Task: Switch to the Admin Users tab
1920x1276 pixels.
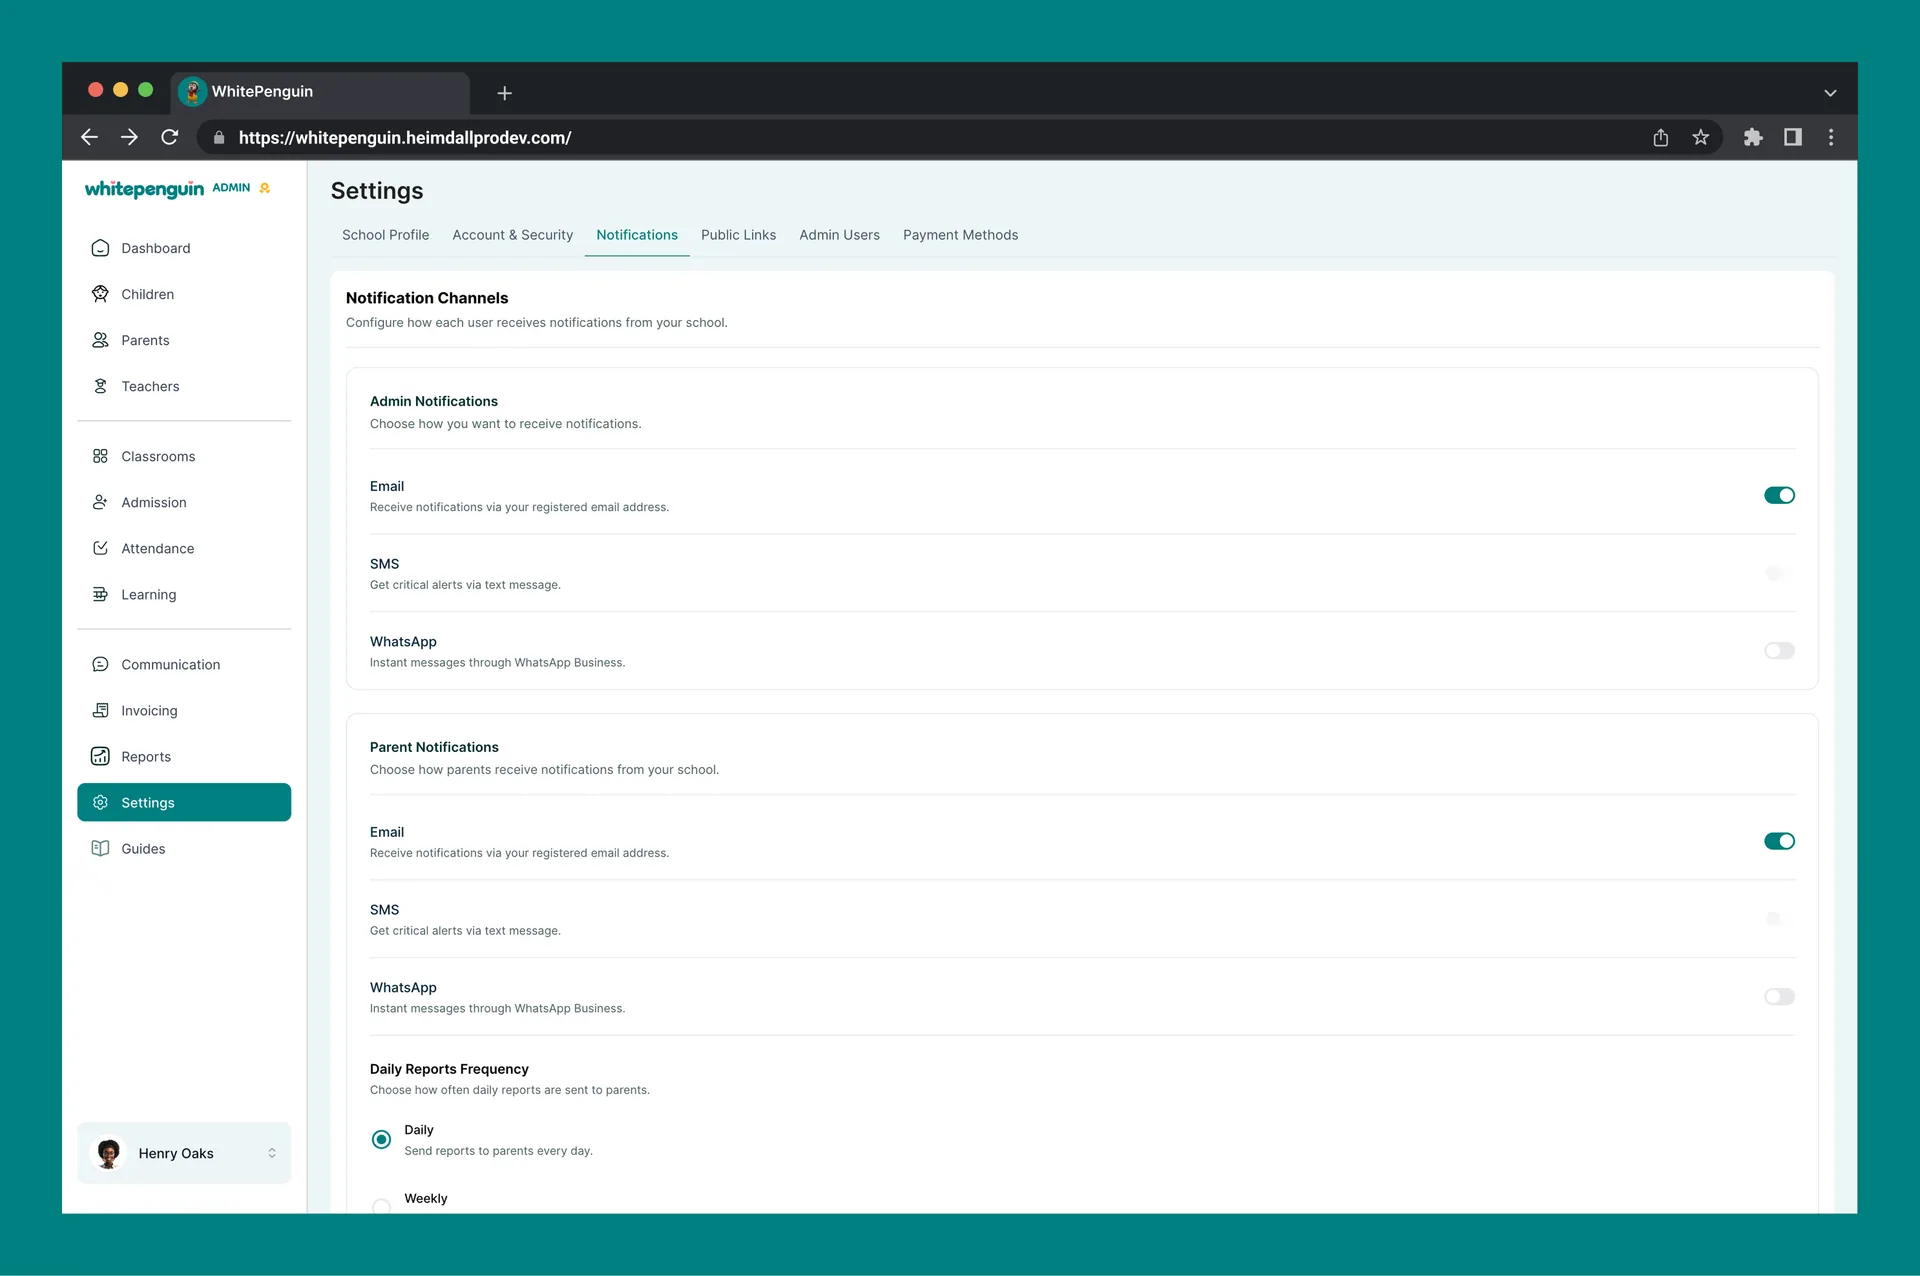Action: pyautogui.click(x=839, y=235)
